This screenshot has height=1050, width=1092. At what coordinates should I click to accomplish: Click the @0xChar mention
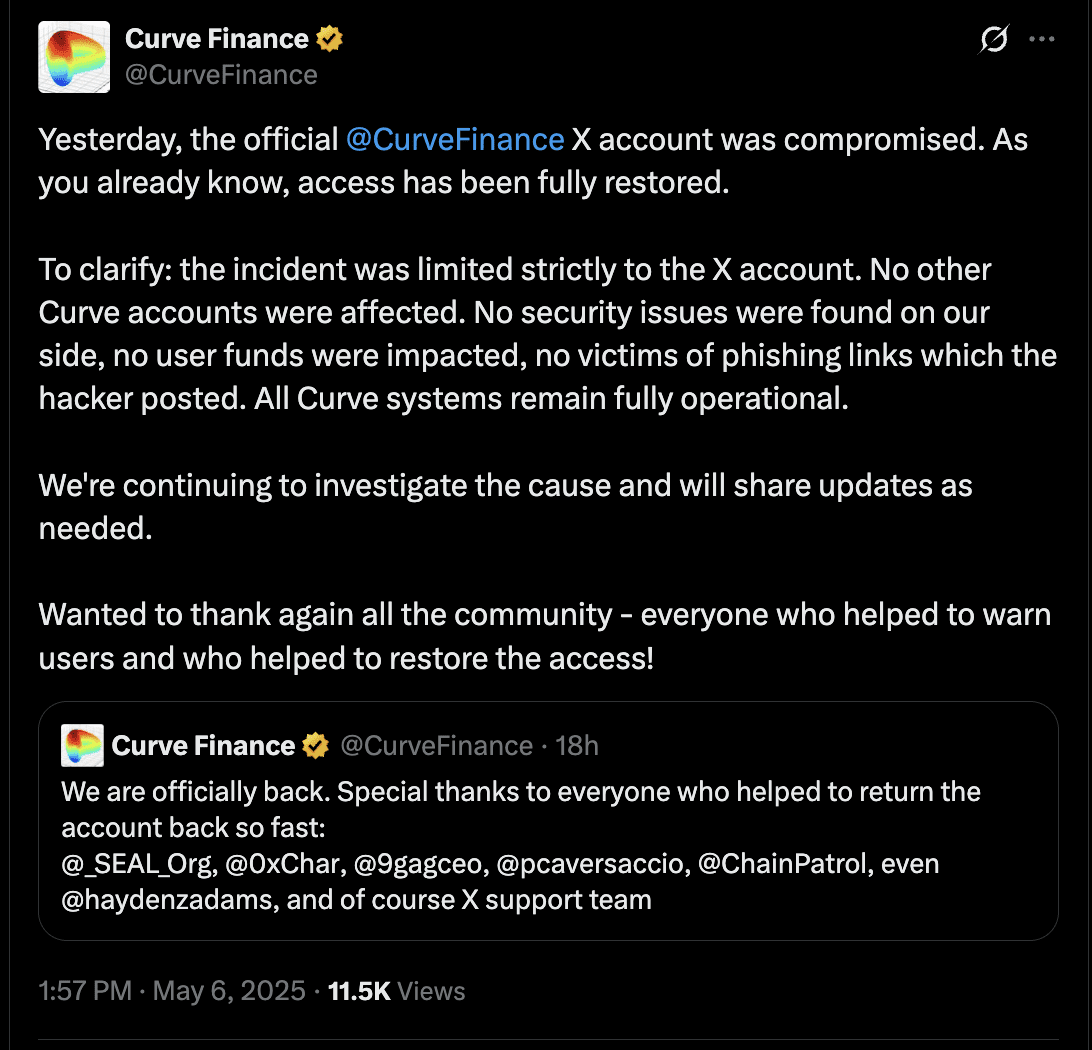click(x=286, y=864)
